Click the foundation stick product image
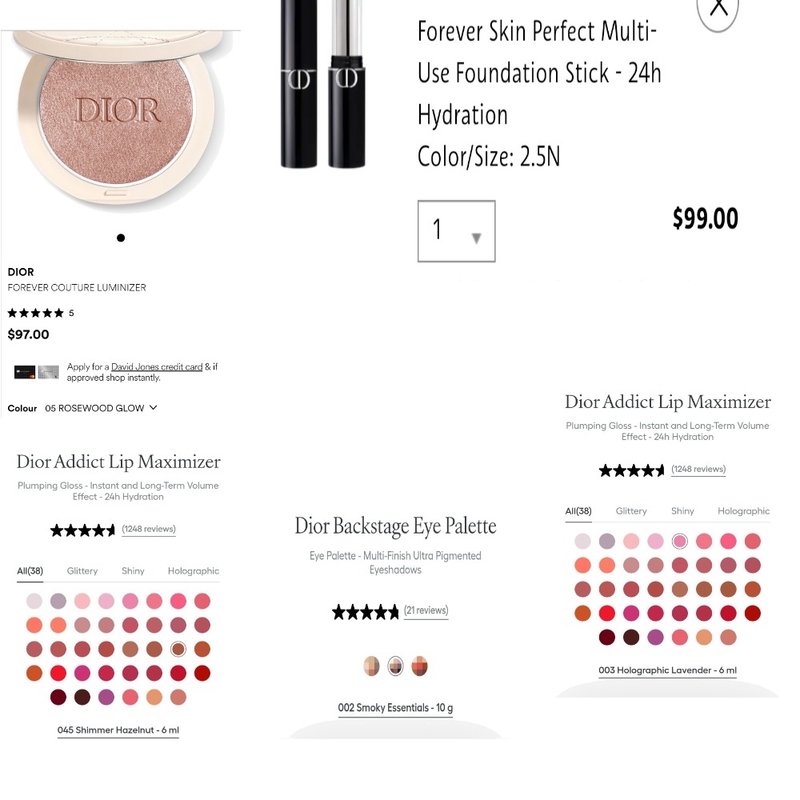Image resolution: width=800 pixels, height=800 pixels. click(x=323, y=84)
